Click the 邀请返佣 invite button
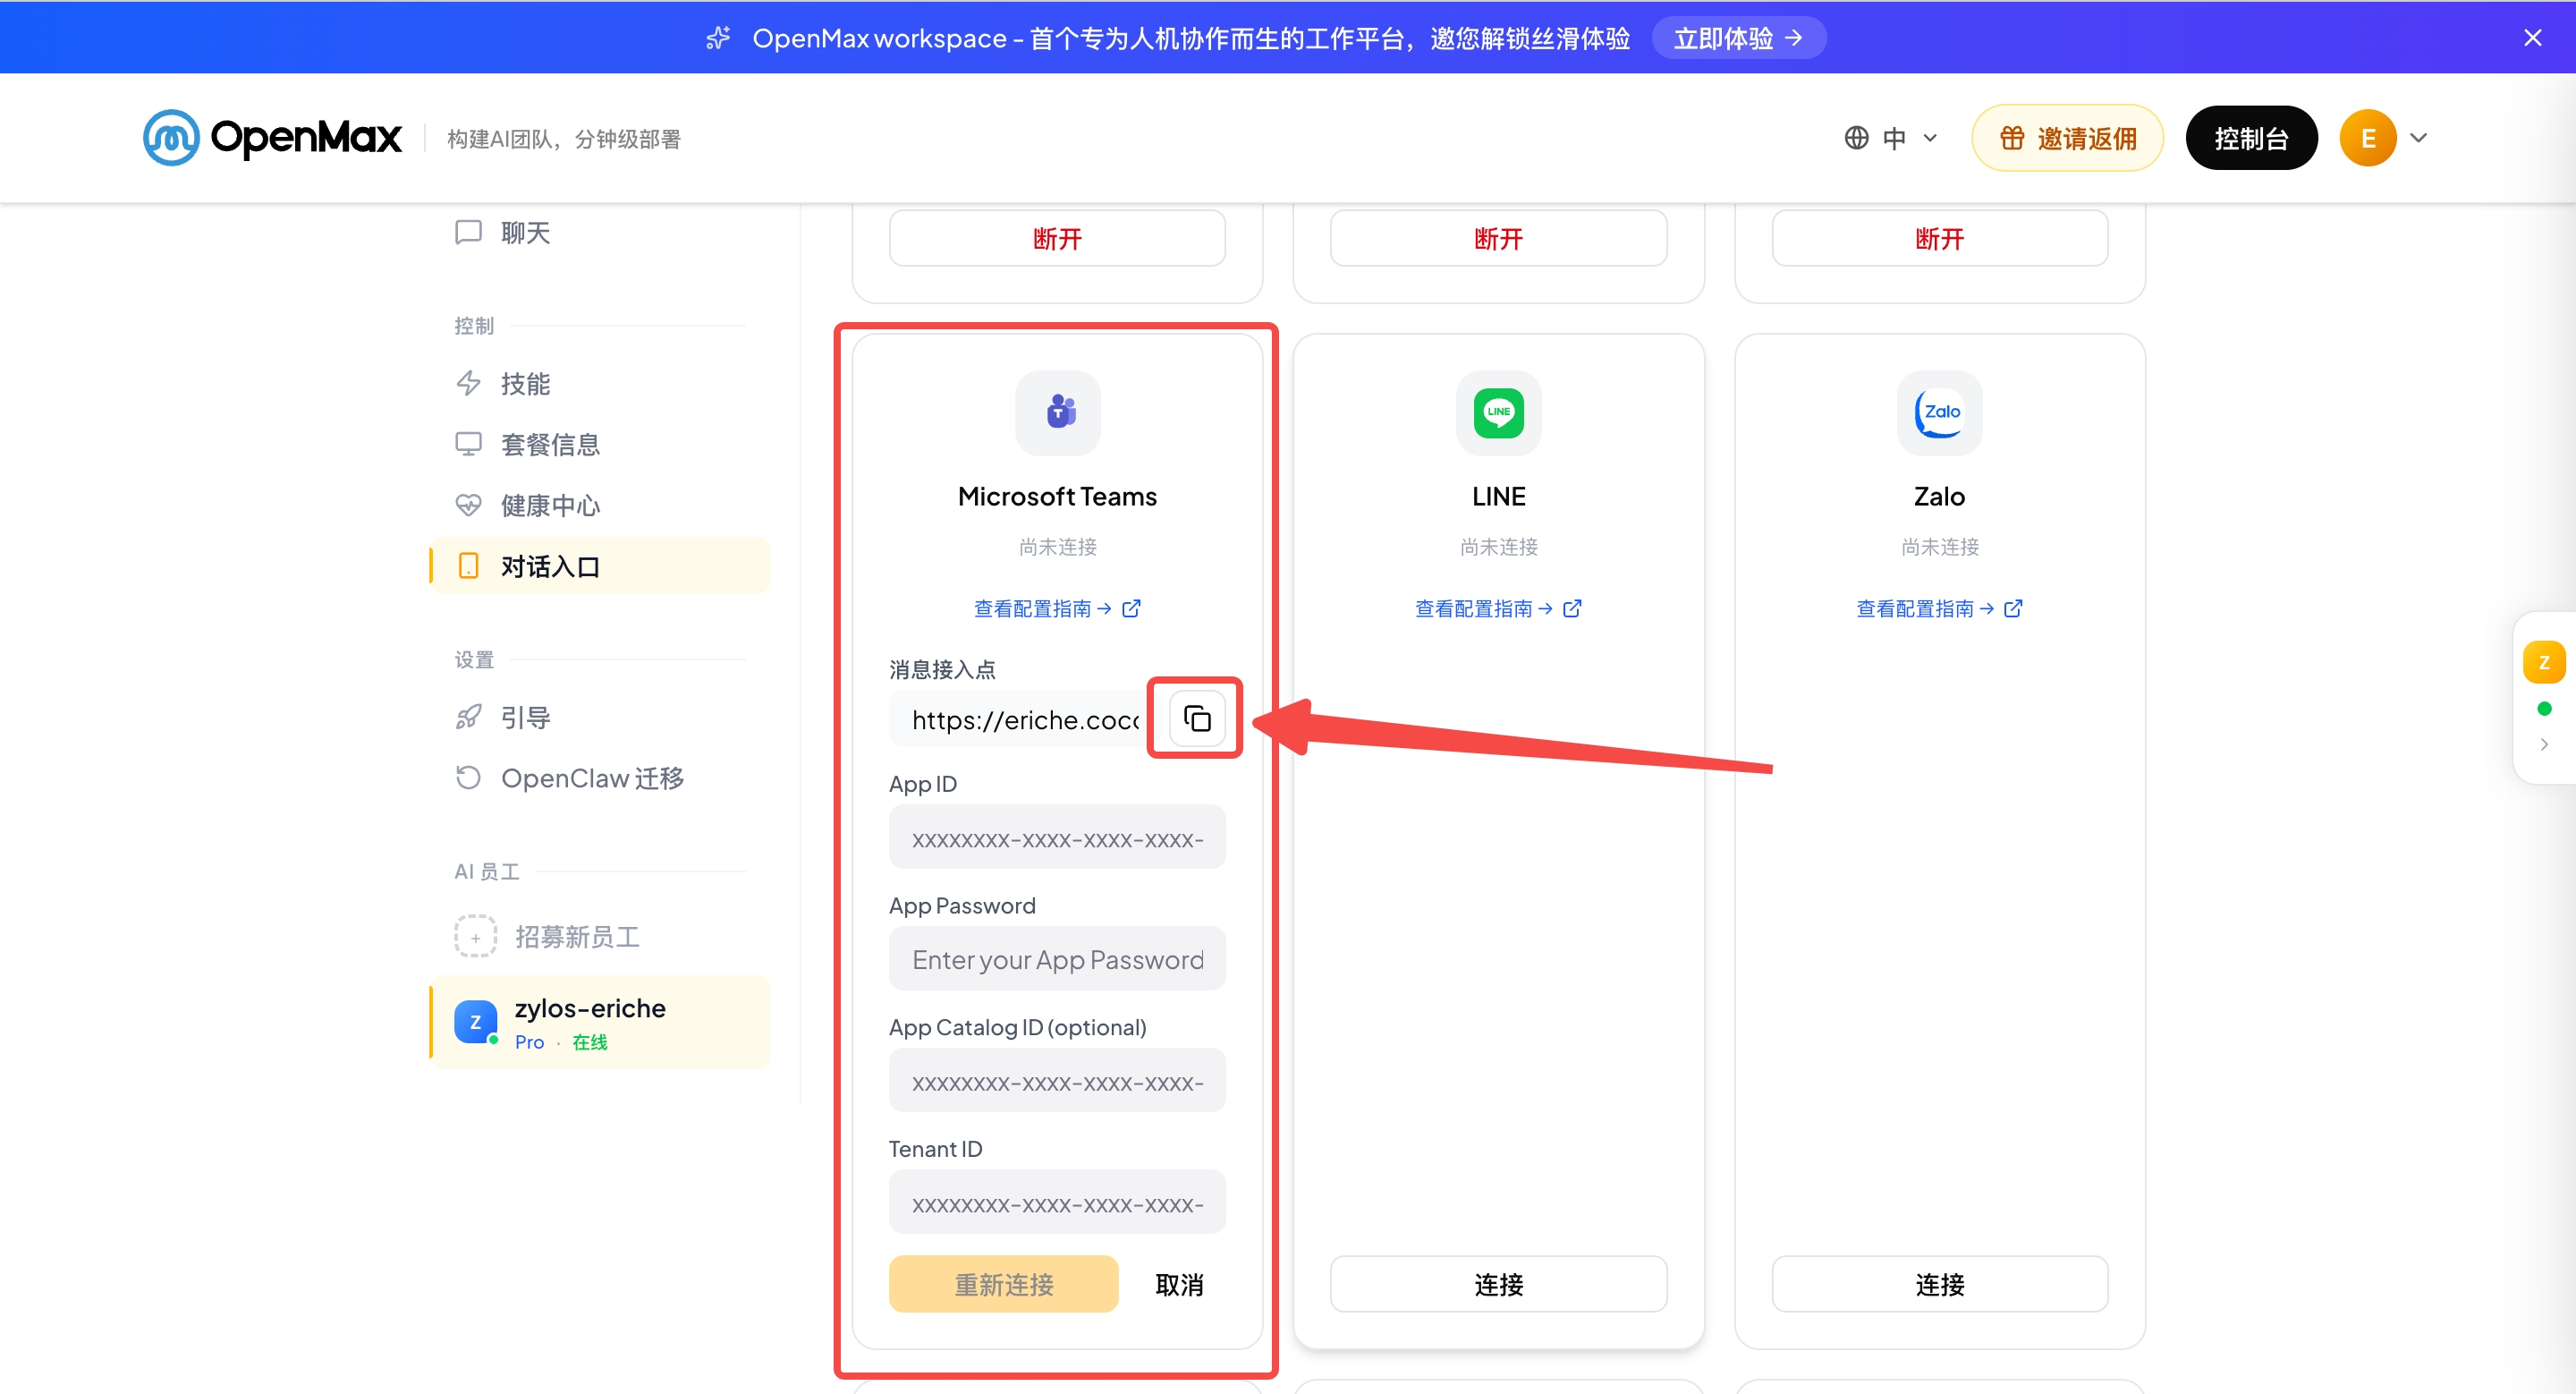This screenshot has width=2576, height=1394. (x=2067, y=138)
